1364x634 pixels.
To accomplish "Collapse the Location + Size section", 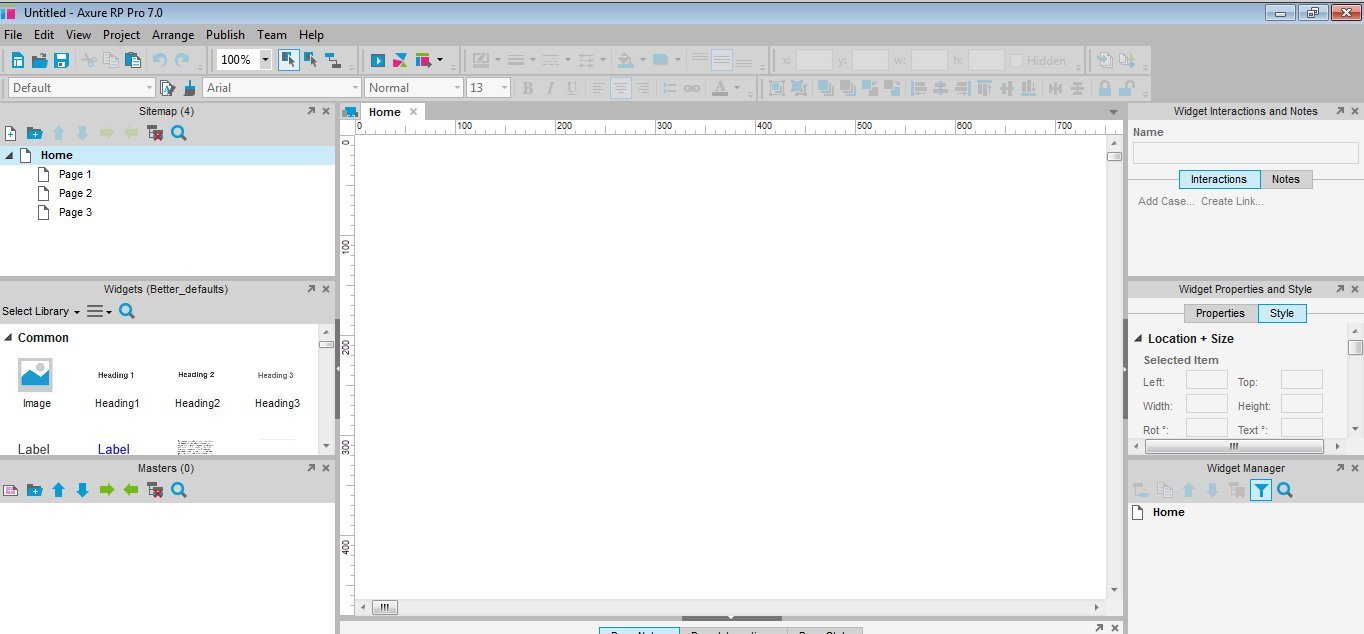I will click(x=1138, y=339).
